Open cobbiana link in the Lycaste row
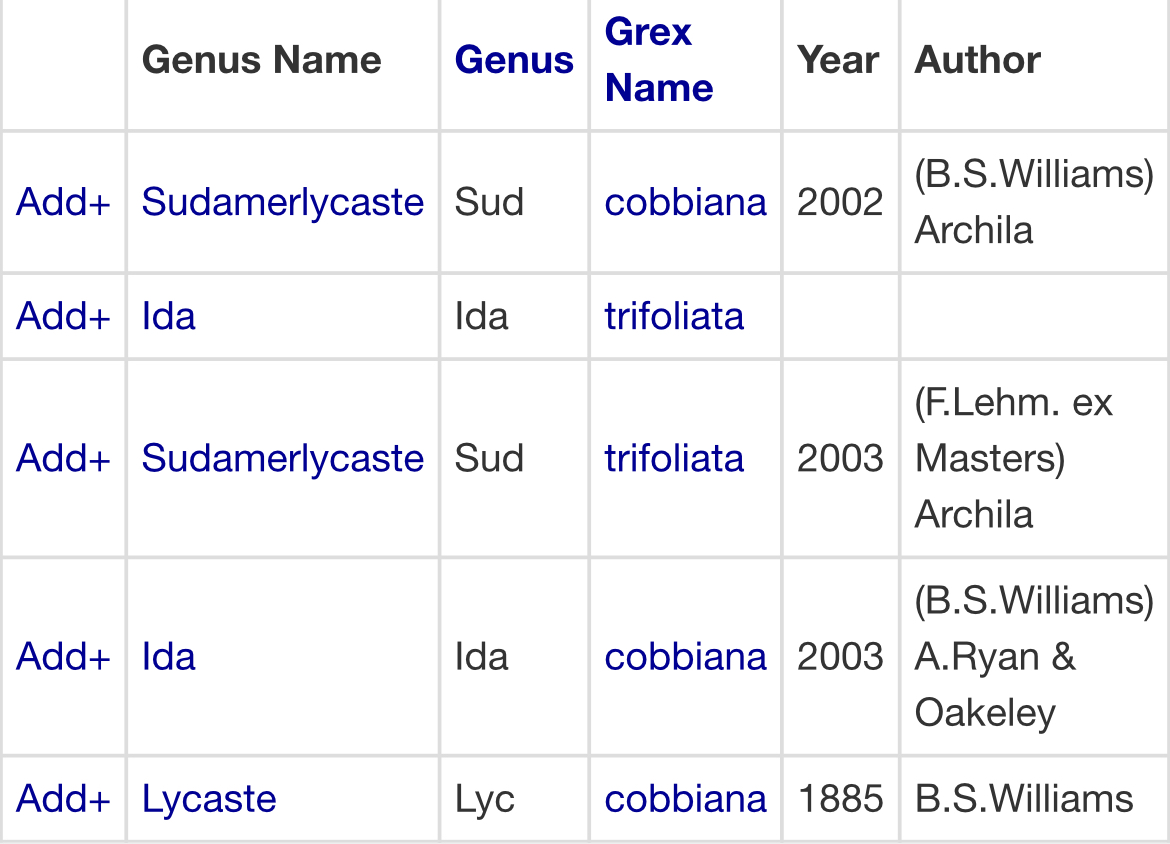Screen dimensions: 1170x844 point(685,799)
